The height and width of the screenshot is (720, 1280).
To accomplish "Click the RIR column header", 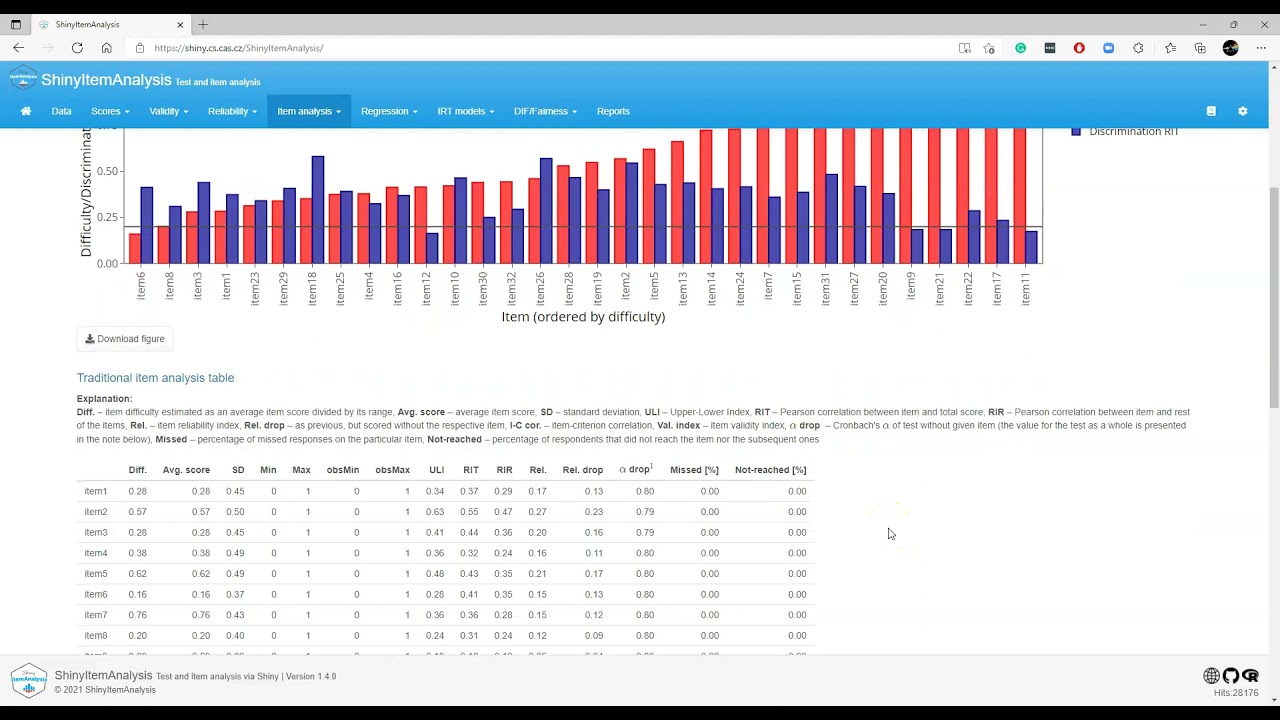I will coord(504,470).
